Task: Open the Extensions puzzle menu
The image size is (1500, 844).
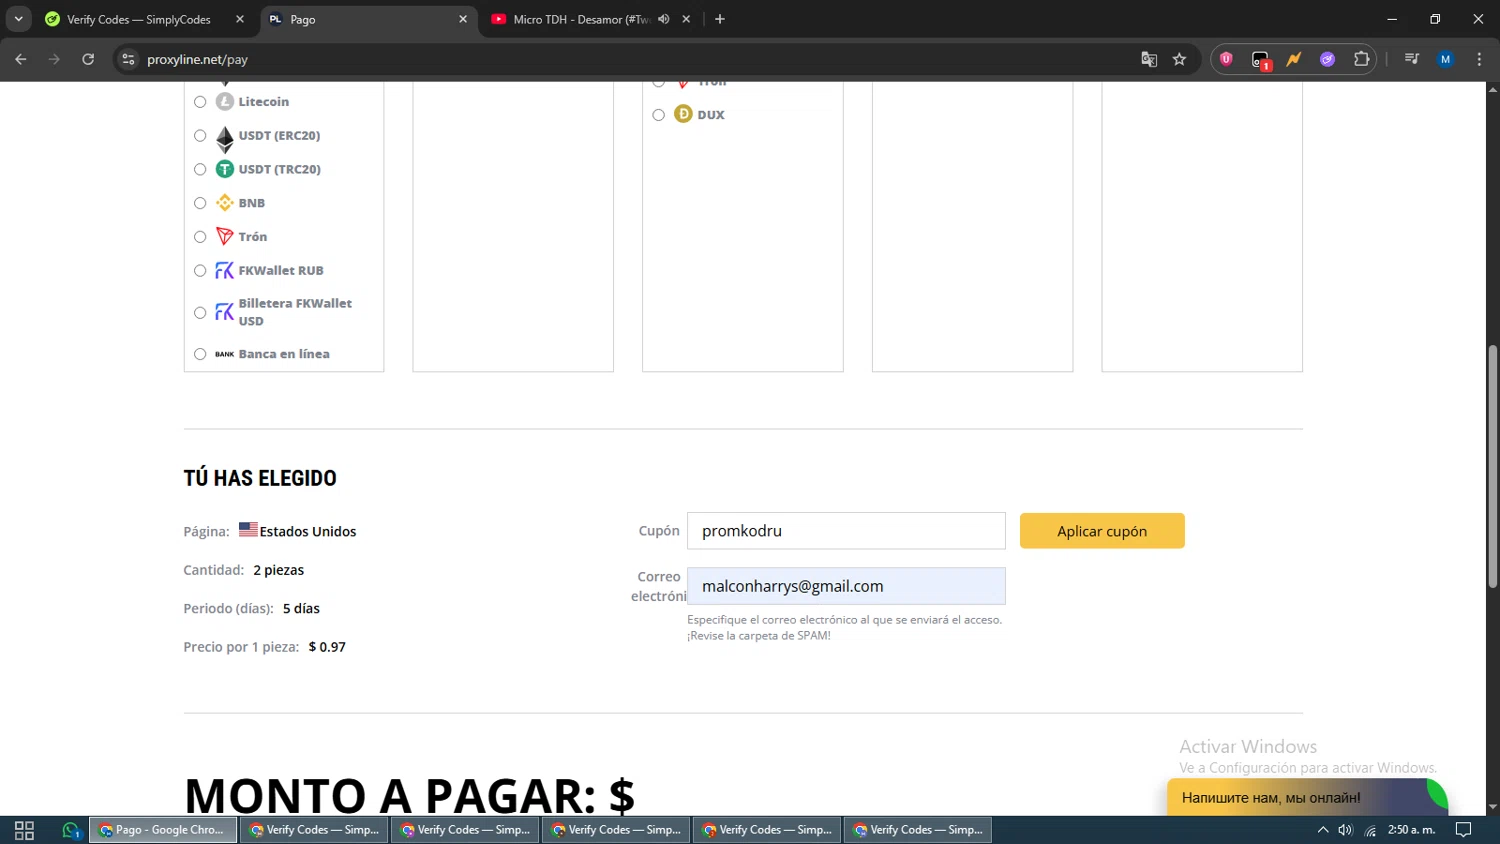Action: [x=1362, y=59]
